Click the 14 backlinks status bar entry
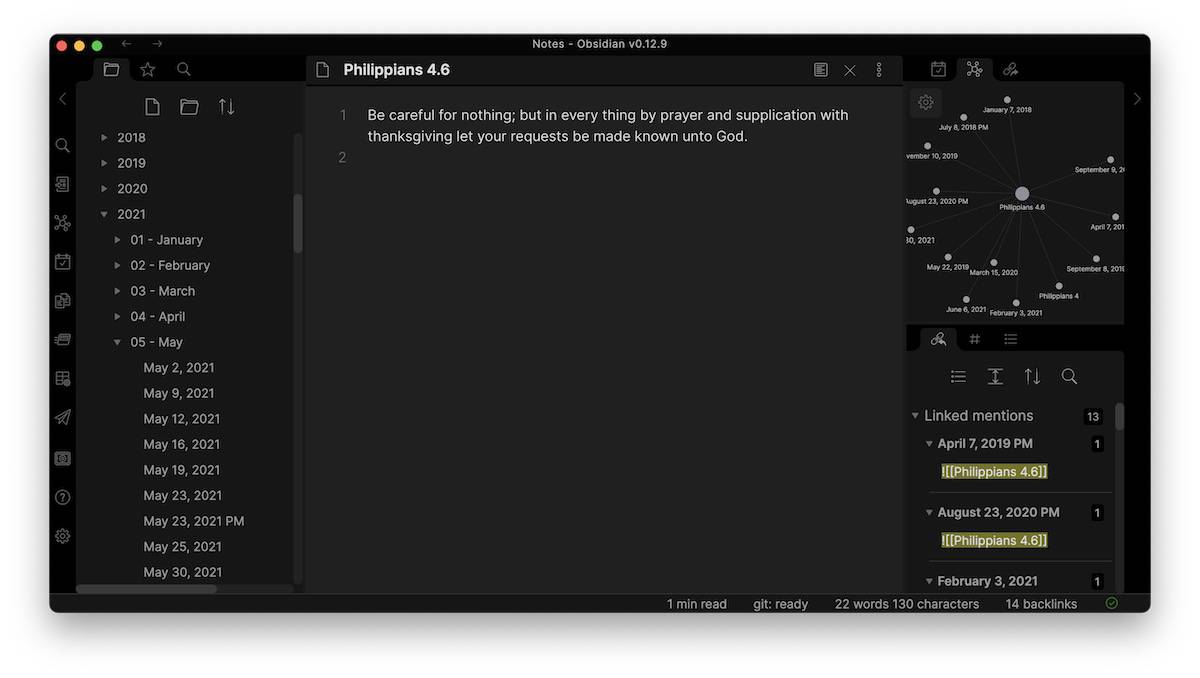Viewport: 1200px width, 678px height. (x=1041, y=604)
